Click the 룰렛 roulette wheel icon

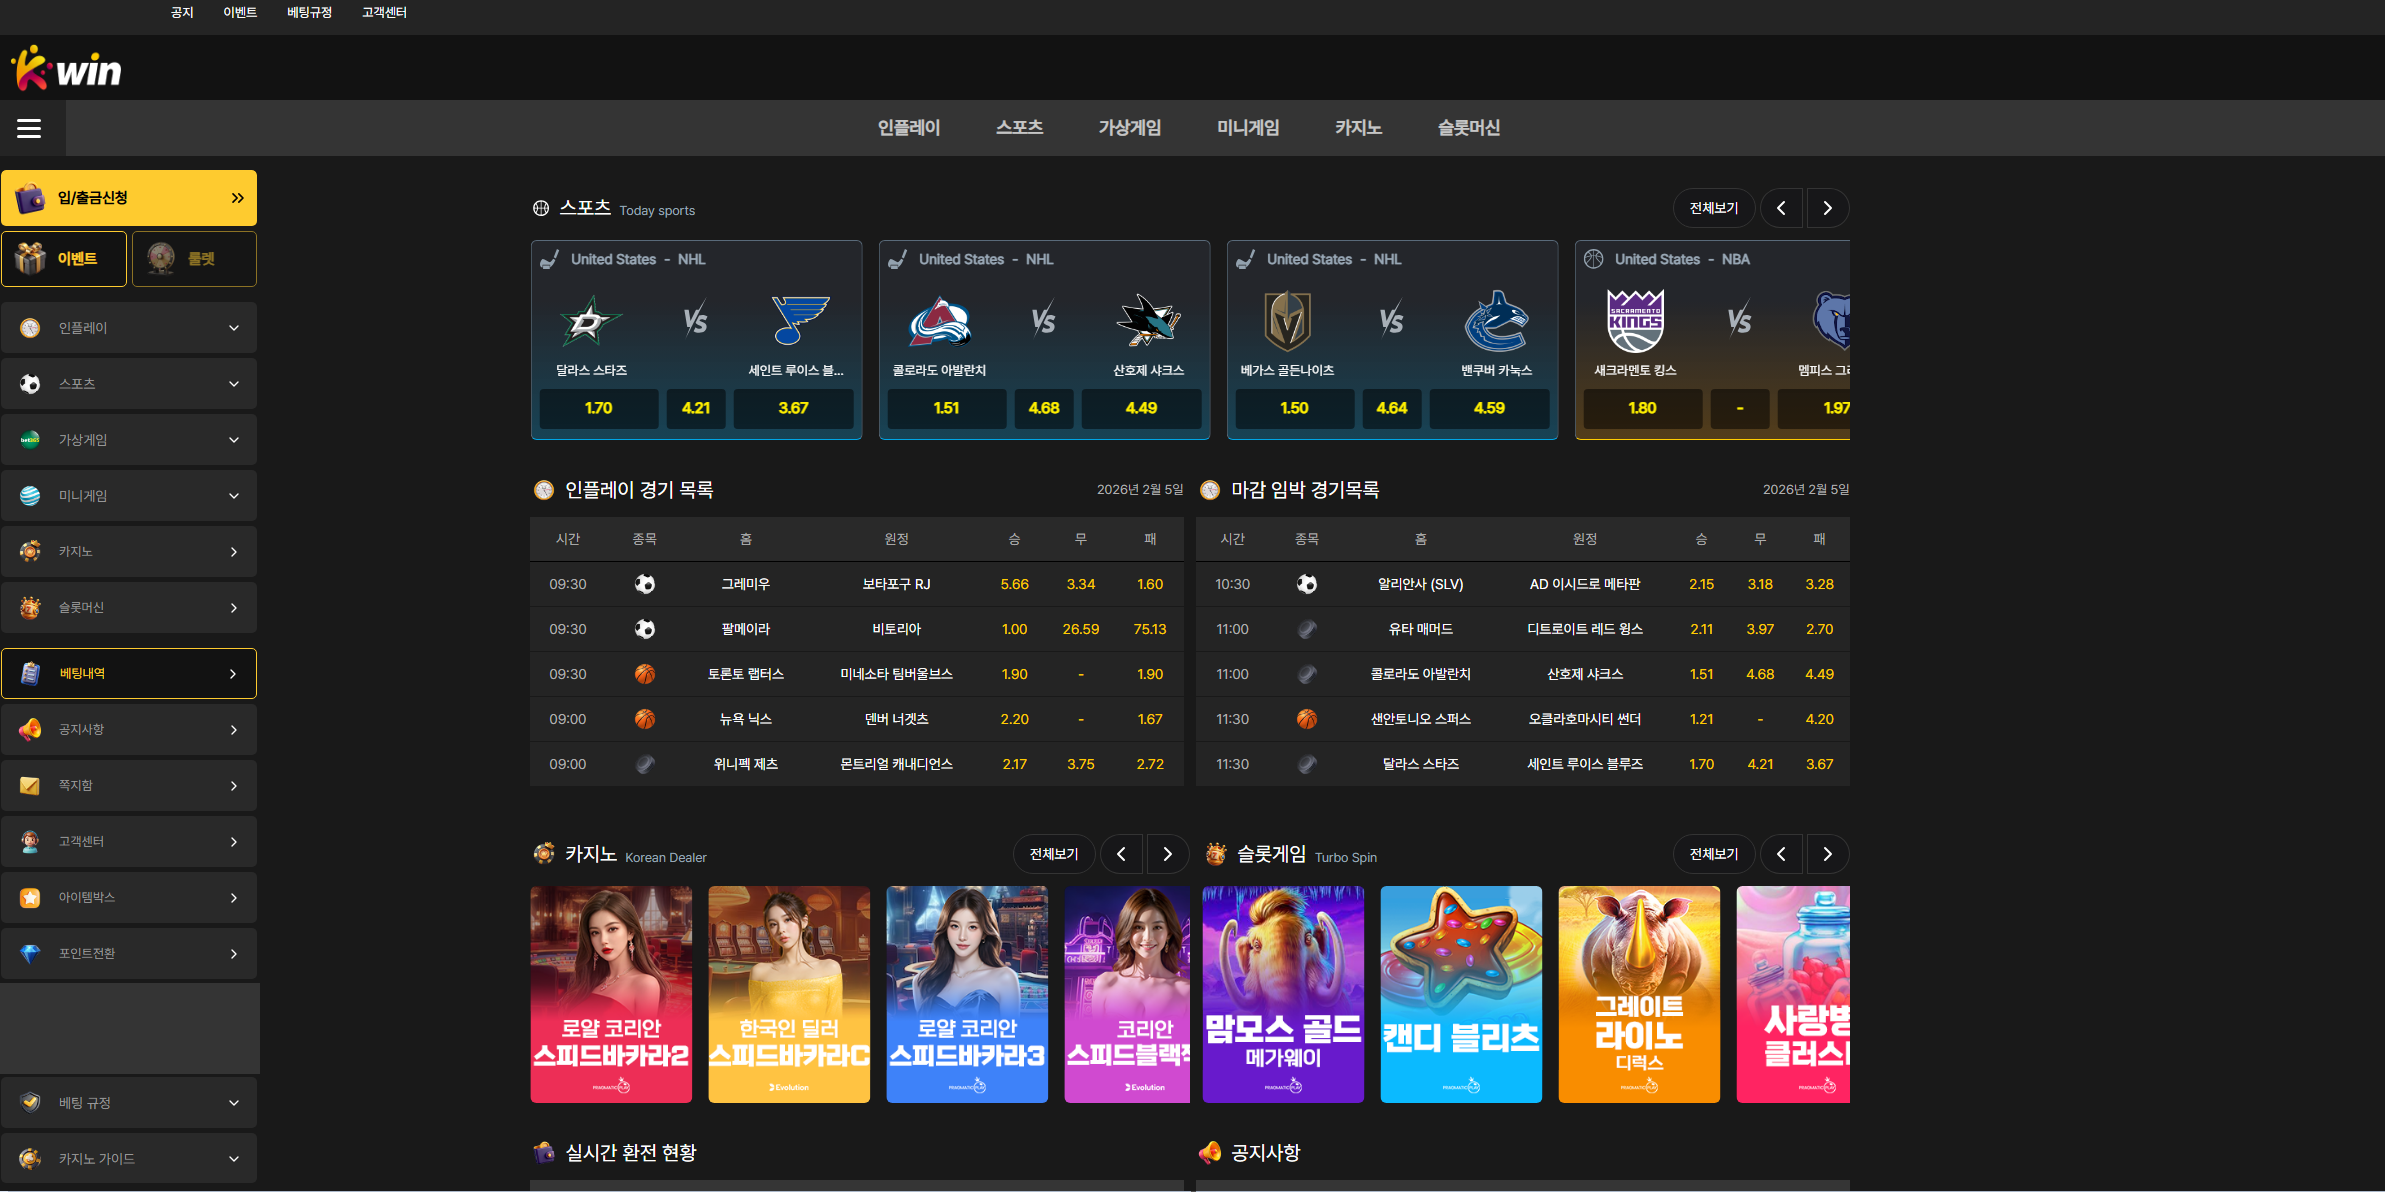161,258
